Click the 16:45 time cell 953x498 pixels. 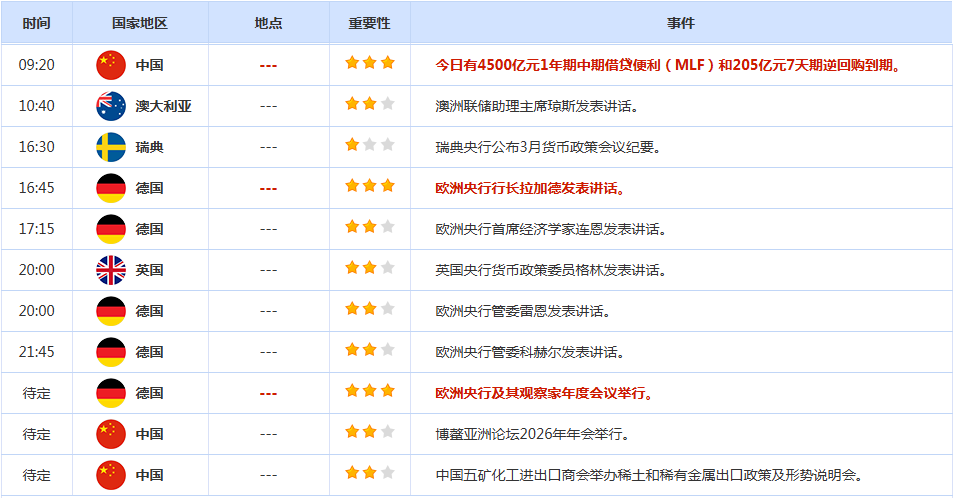[36, 188]
